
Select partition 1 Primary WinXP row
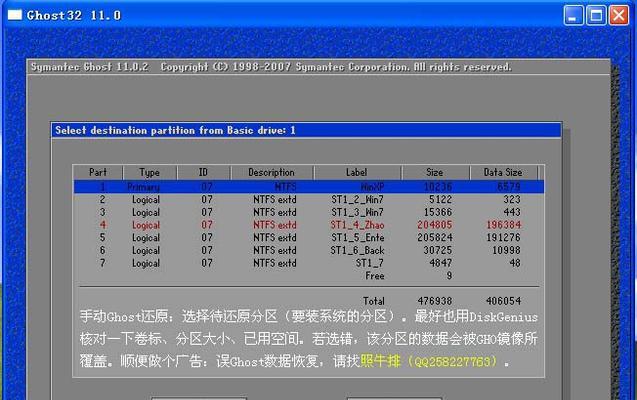pyautogui.click(x=309, y=187)
